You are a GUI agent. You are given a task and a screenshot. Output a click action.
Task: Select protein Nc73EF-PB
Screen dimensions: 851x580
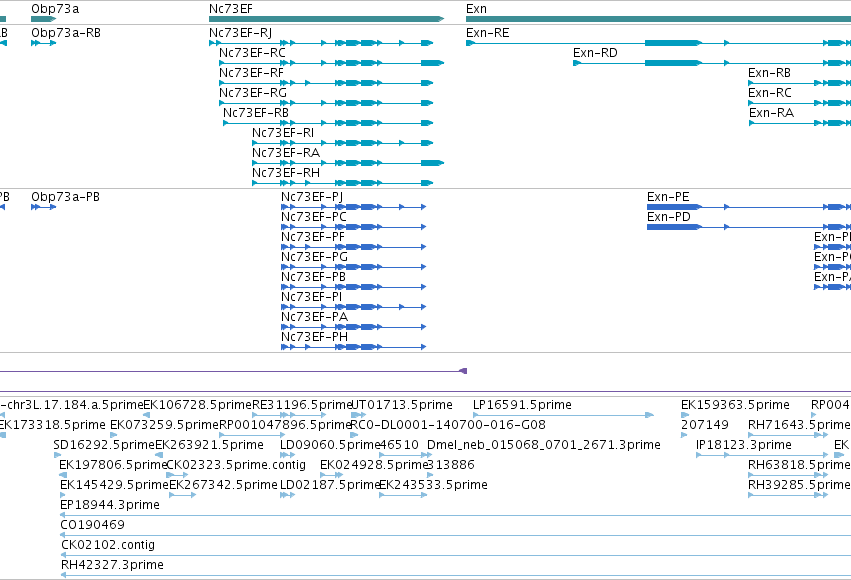[313, 277]
